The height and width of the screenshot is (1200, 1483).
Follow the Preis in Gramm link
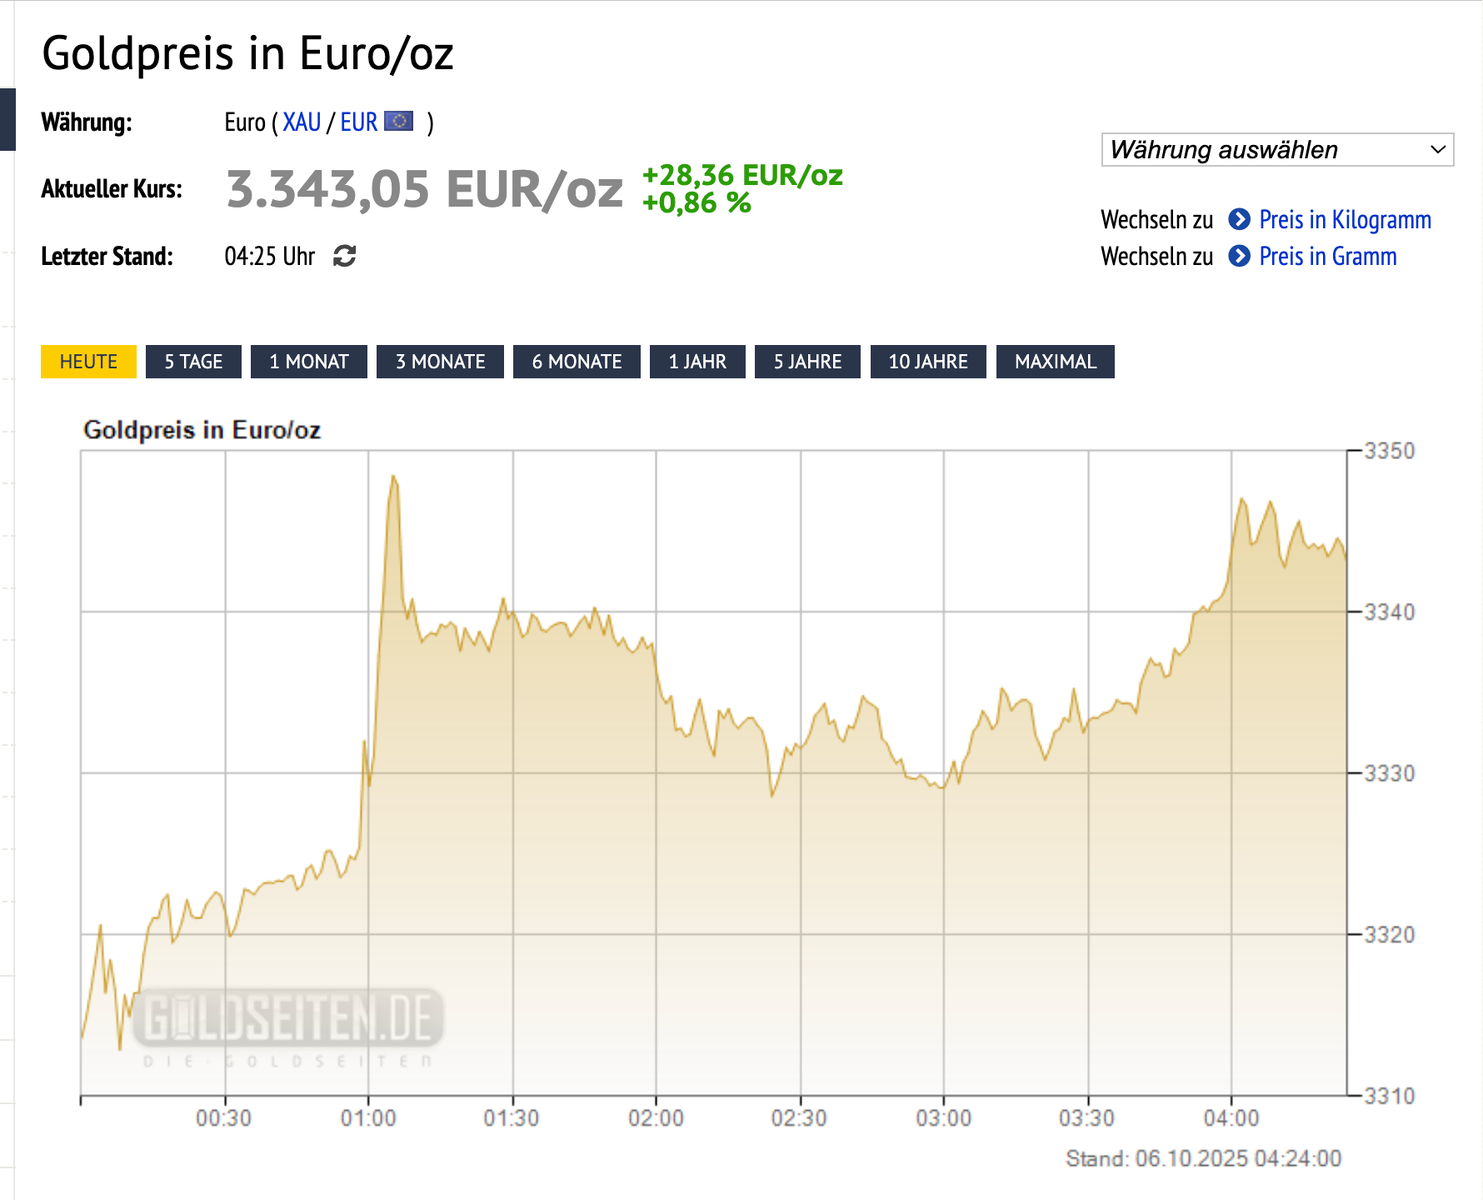coord(1327,257)
